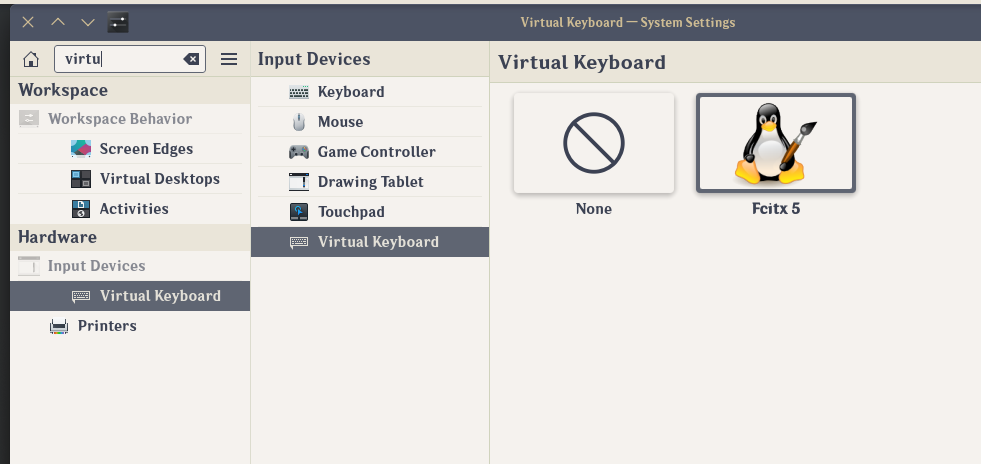Click the System Settings titlebar app icon

pos(118,23)
